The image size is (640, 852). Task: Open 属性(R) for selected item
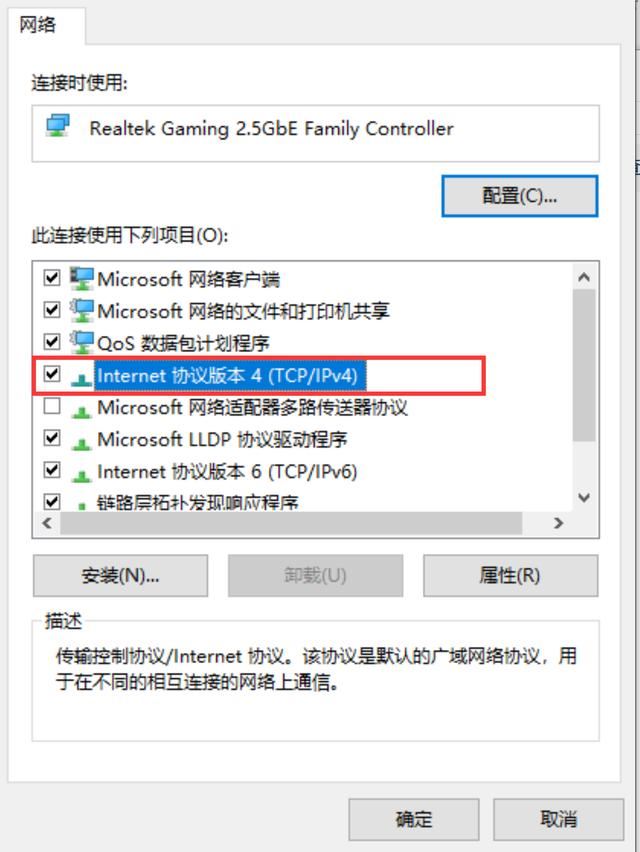pyautogui.click(x=510, y=575)
